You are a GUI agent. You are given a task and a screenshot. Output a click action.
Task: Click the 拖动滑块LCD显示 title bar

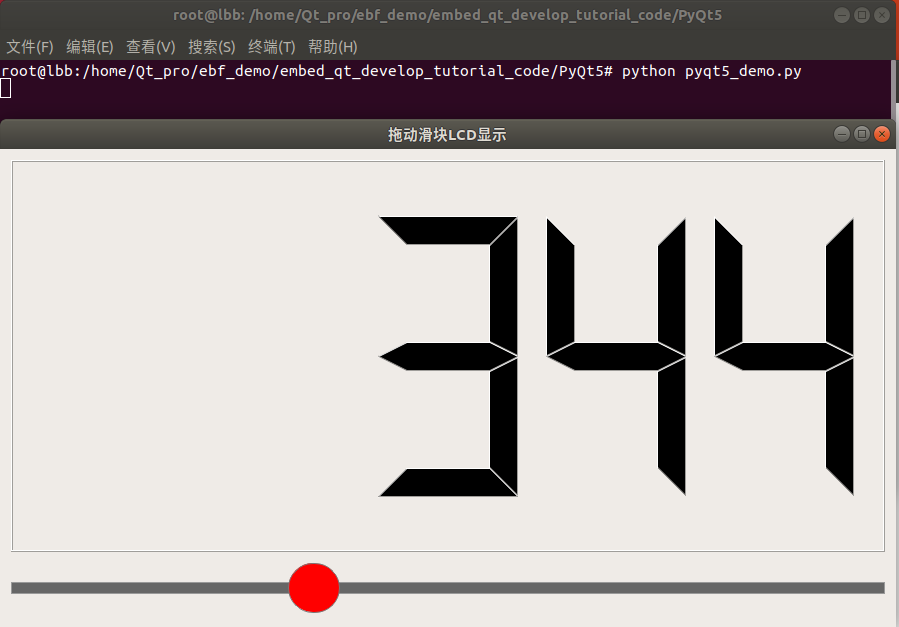pyautogui.click(x=447, y=134)
